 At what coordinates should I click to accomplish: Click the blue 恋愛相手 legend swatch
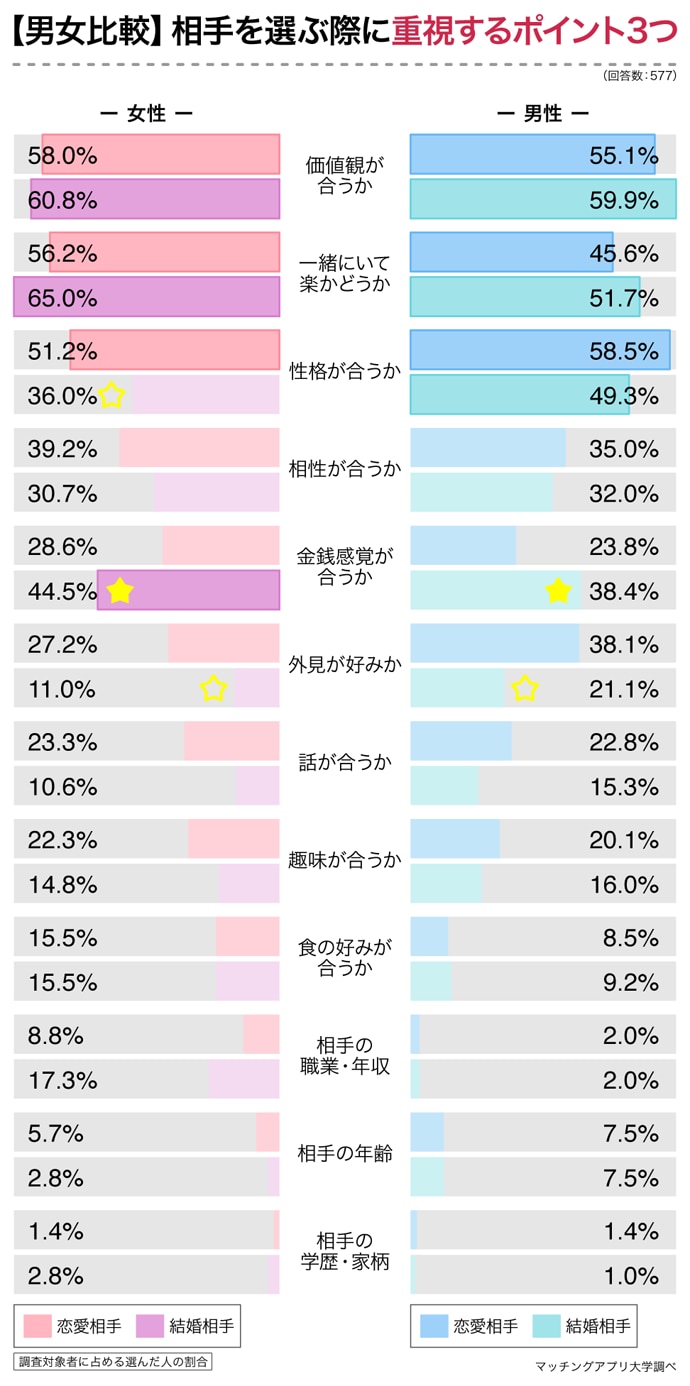(434, 1326)
